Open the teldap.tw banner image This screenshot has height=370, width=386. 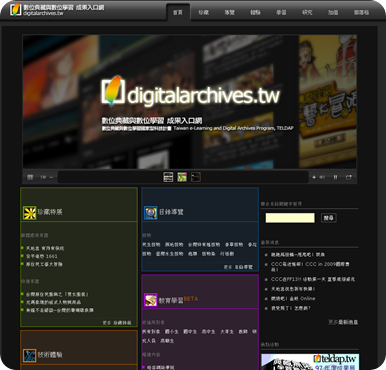coord(310,362)
